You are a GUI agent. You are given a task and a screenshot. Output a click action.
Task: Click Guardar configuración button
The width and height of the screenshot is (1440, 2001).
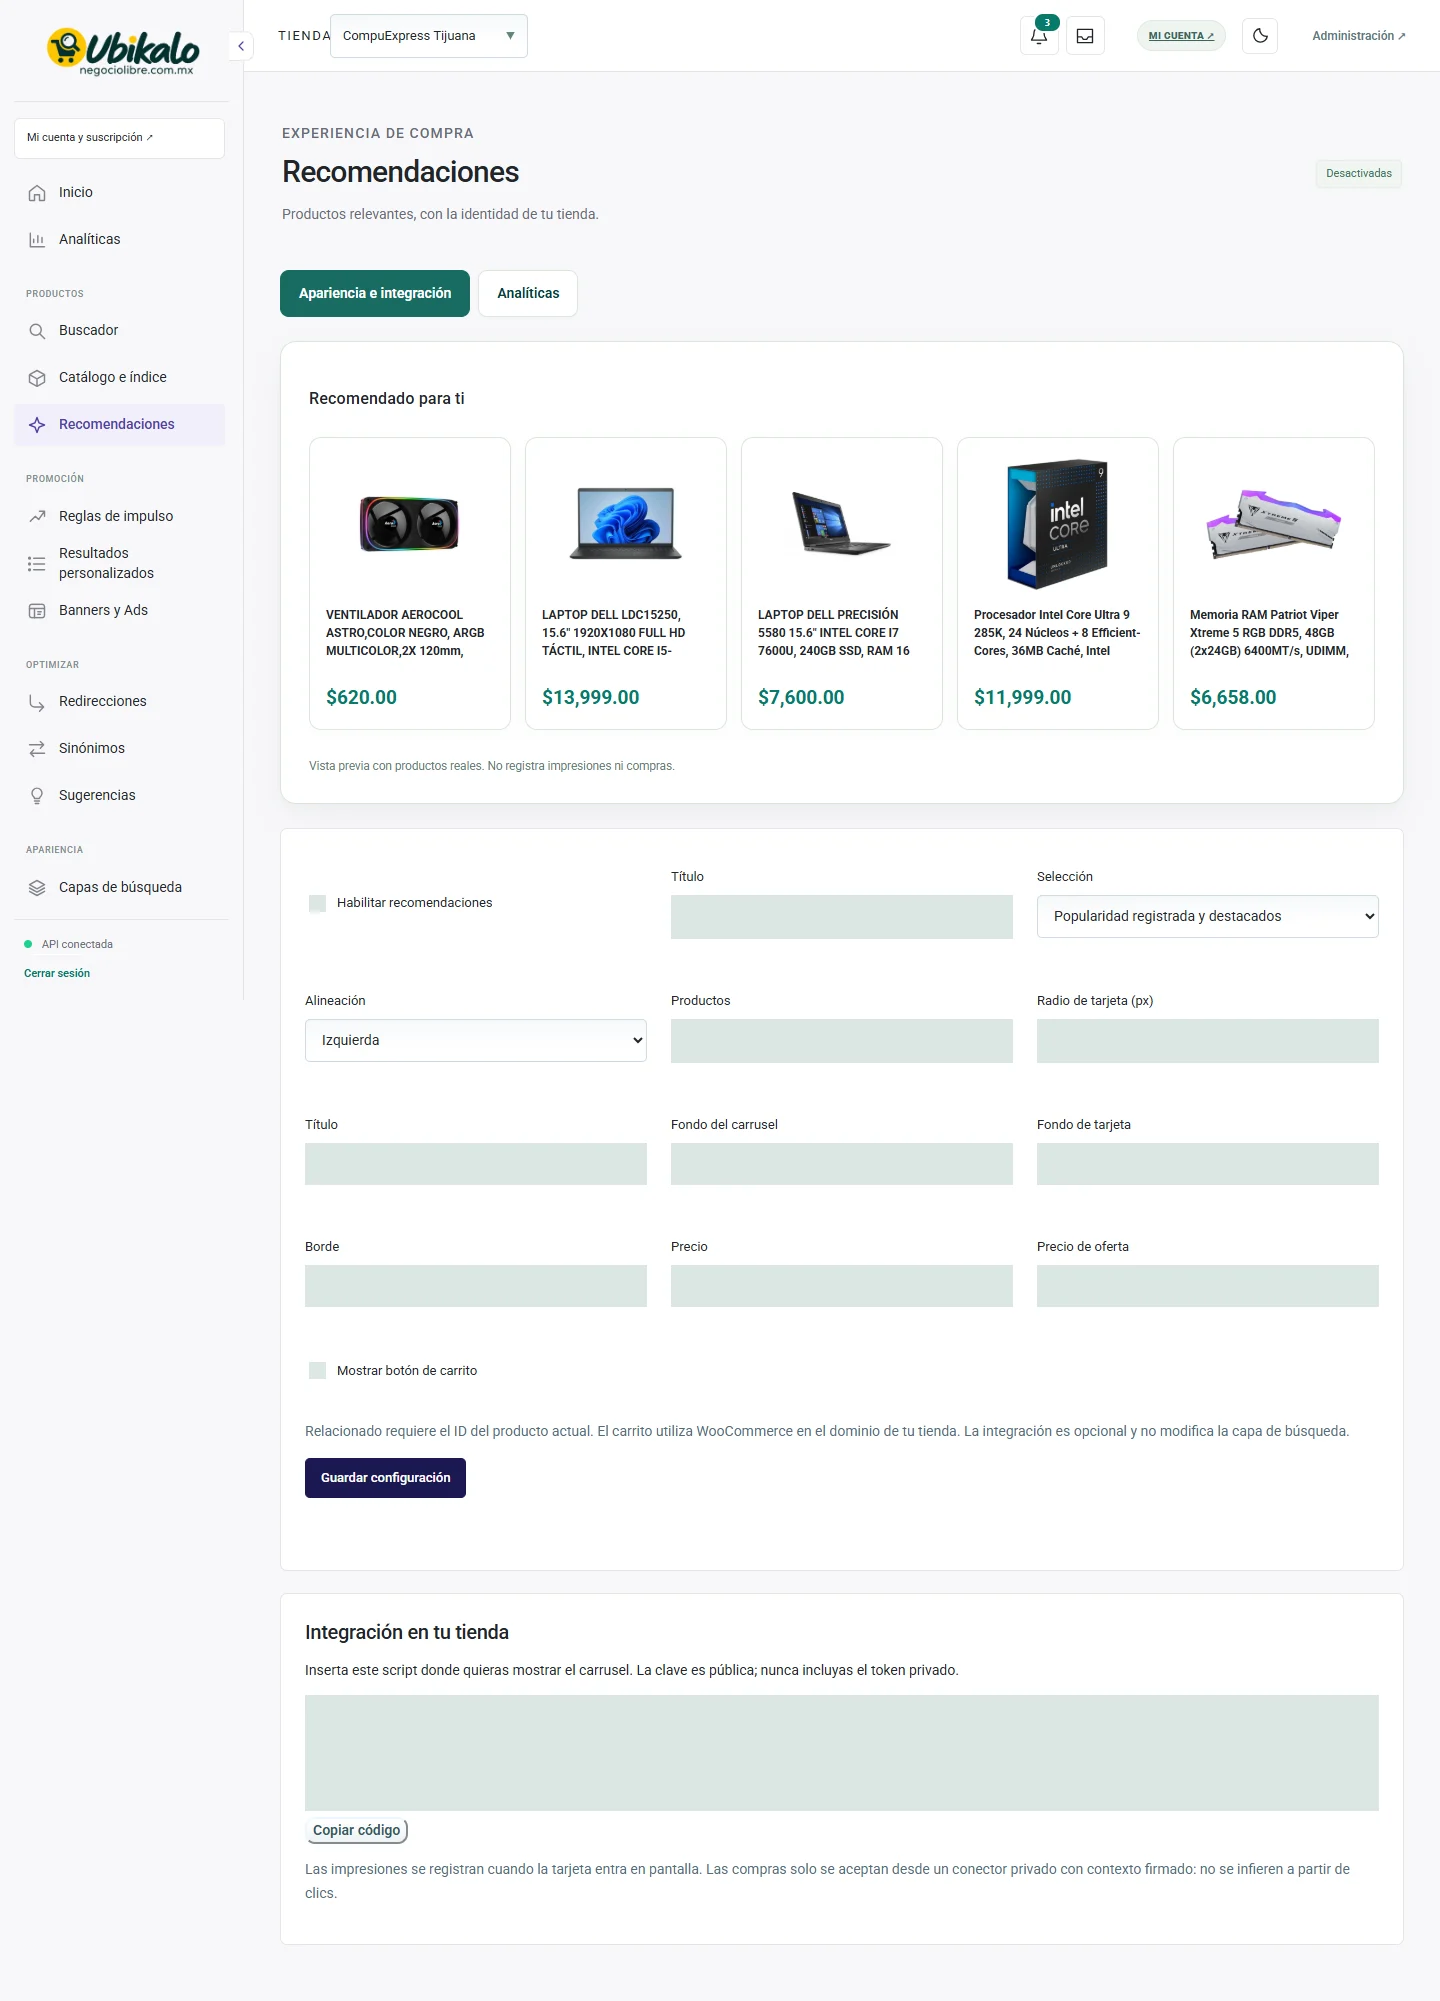[385, 1478]
